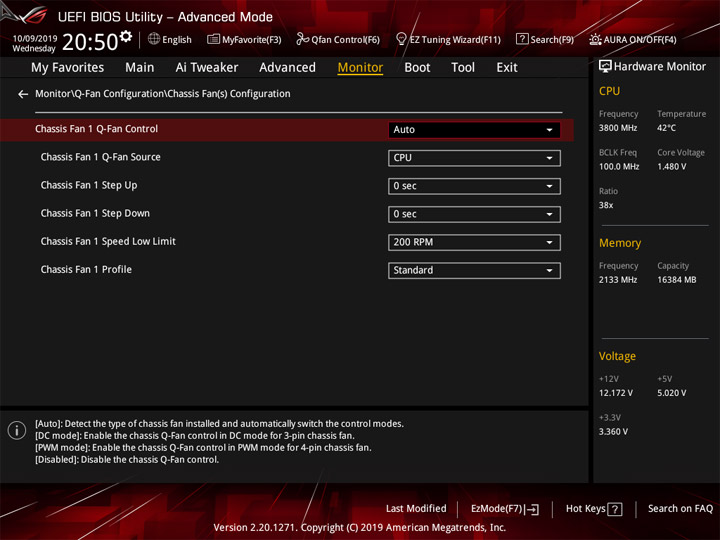Click the Hot Keys question mark icon

pos(615,509)
